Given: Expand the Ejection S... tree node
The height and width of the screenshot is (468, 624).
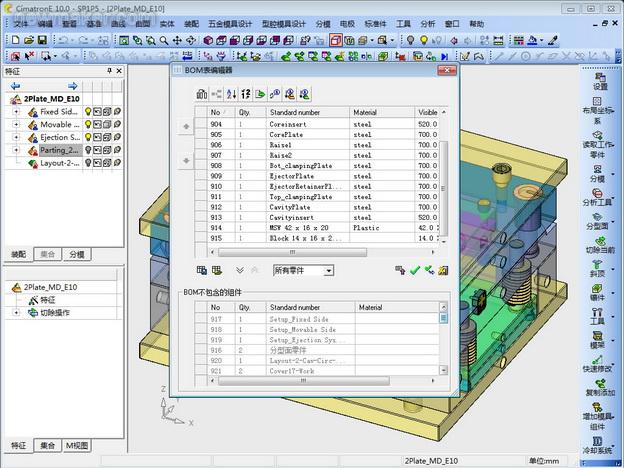Looking at the screenshot, I should point(16,137).
